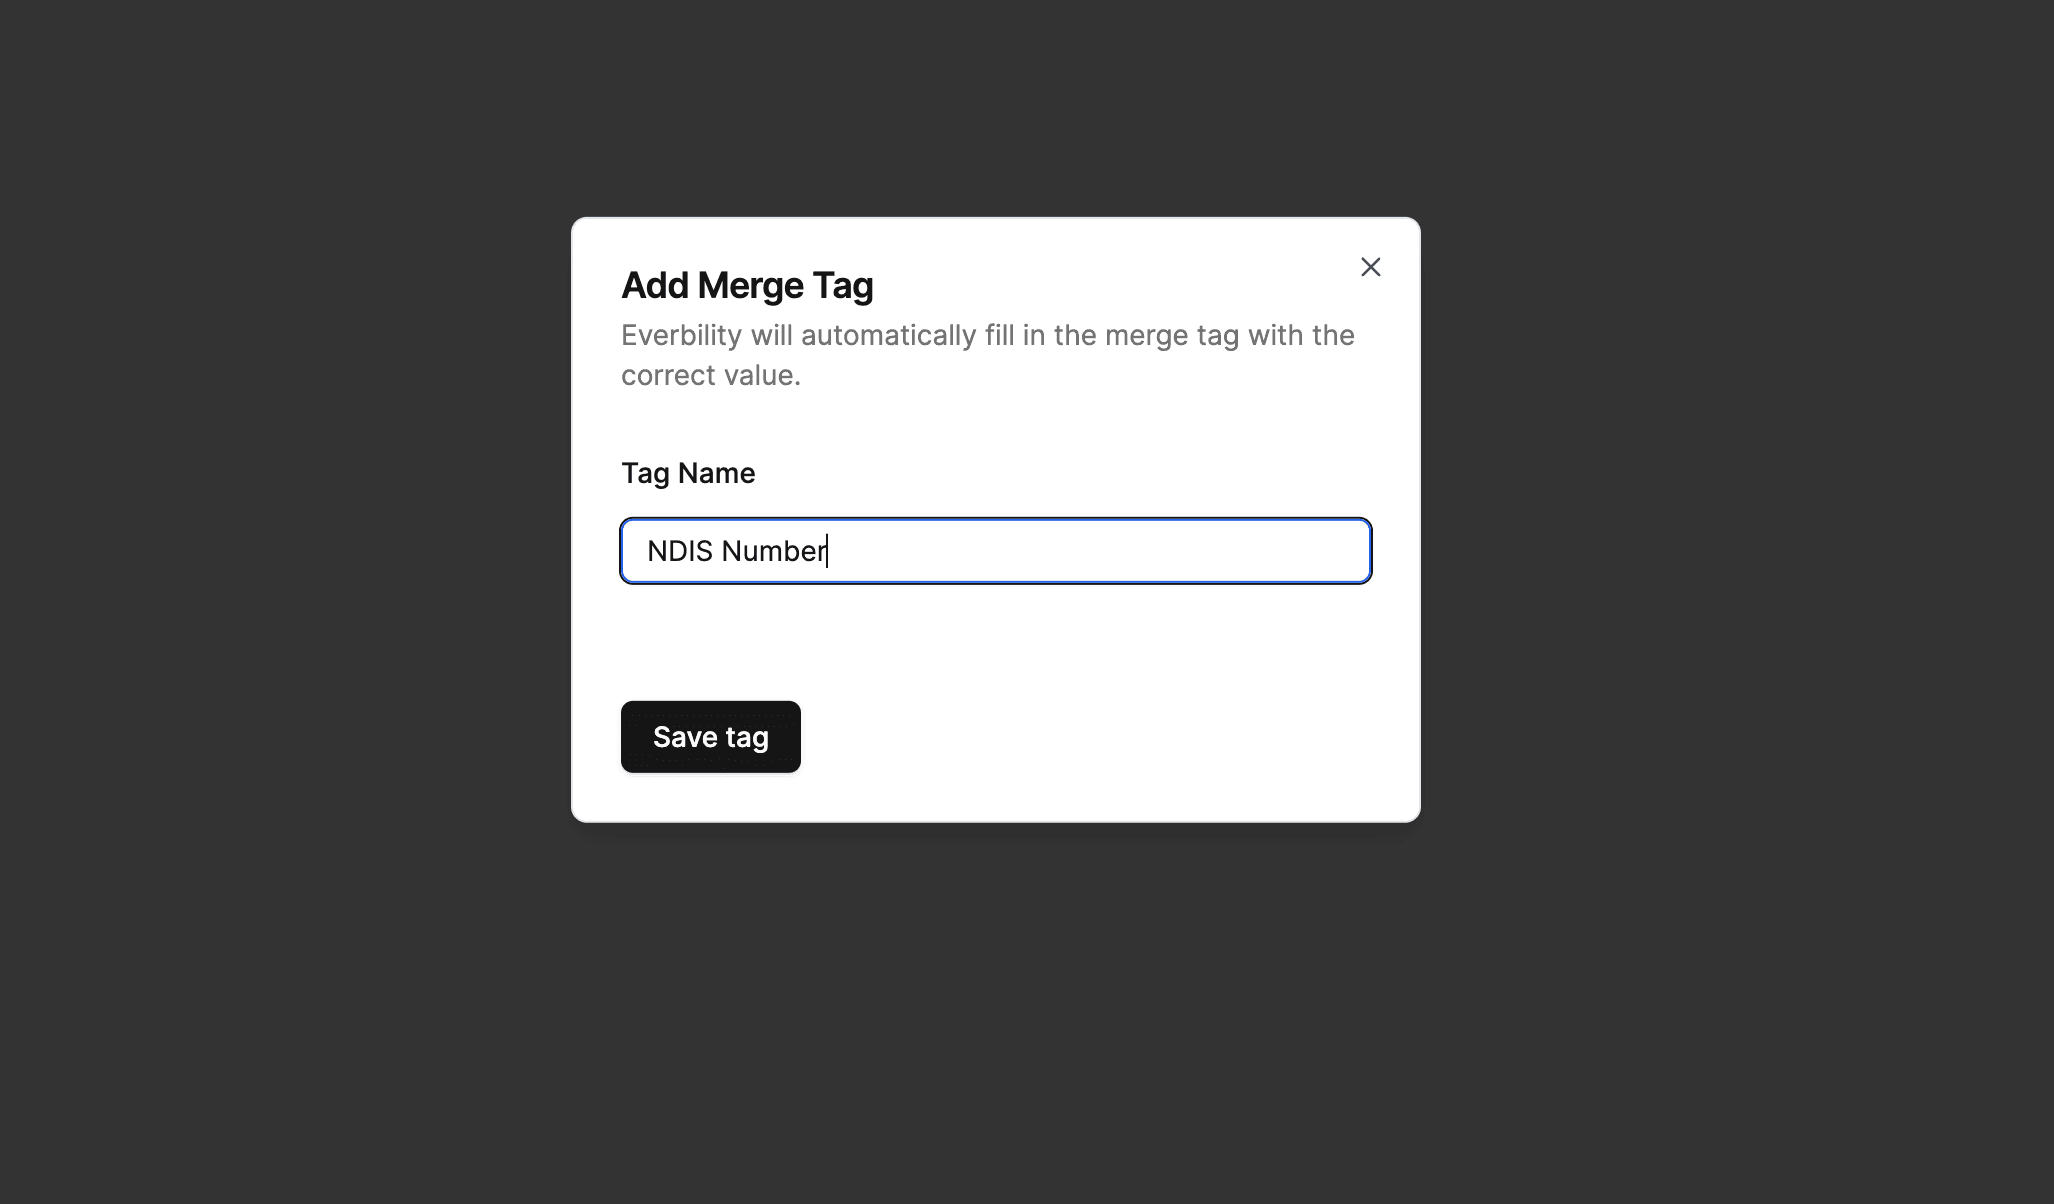Focus the Tag Name input field
This screenshot has height=1204, width=2054.
(x=995, y=551)
